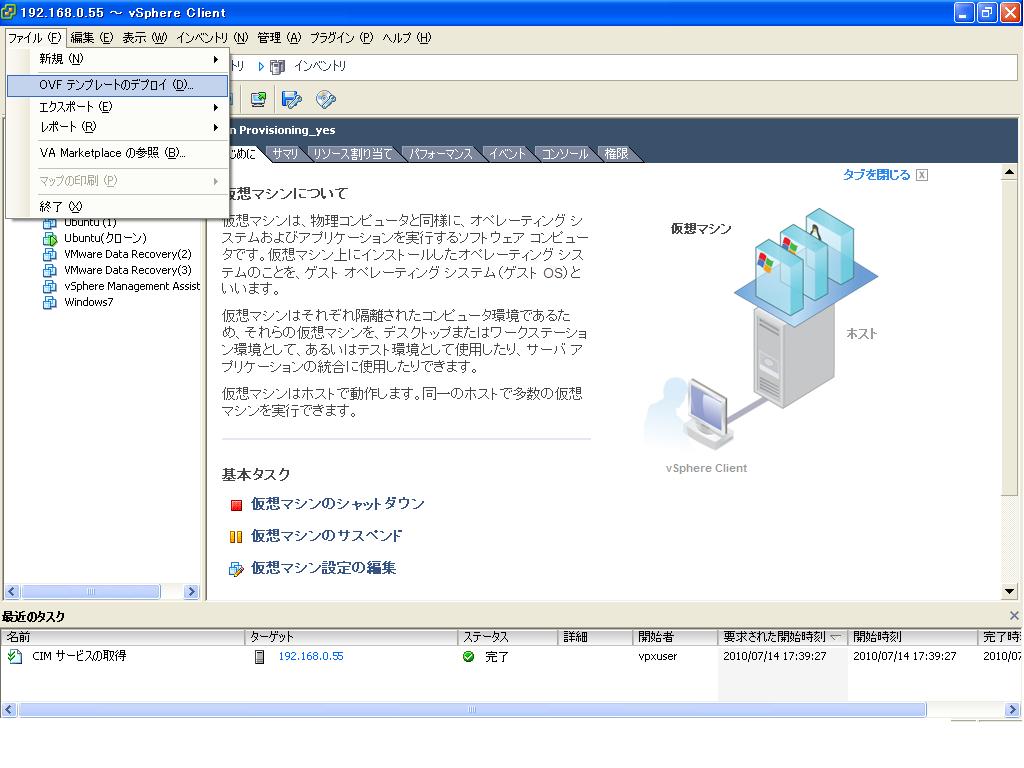Click 仮想マシンのサスペンド link
The width and height of the screenshot is (1024, 768).
pos(327,536)
